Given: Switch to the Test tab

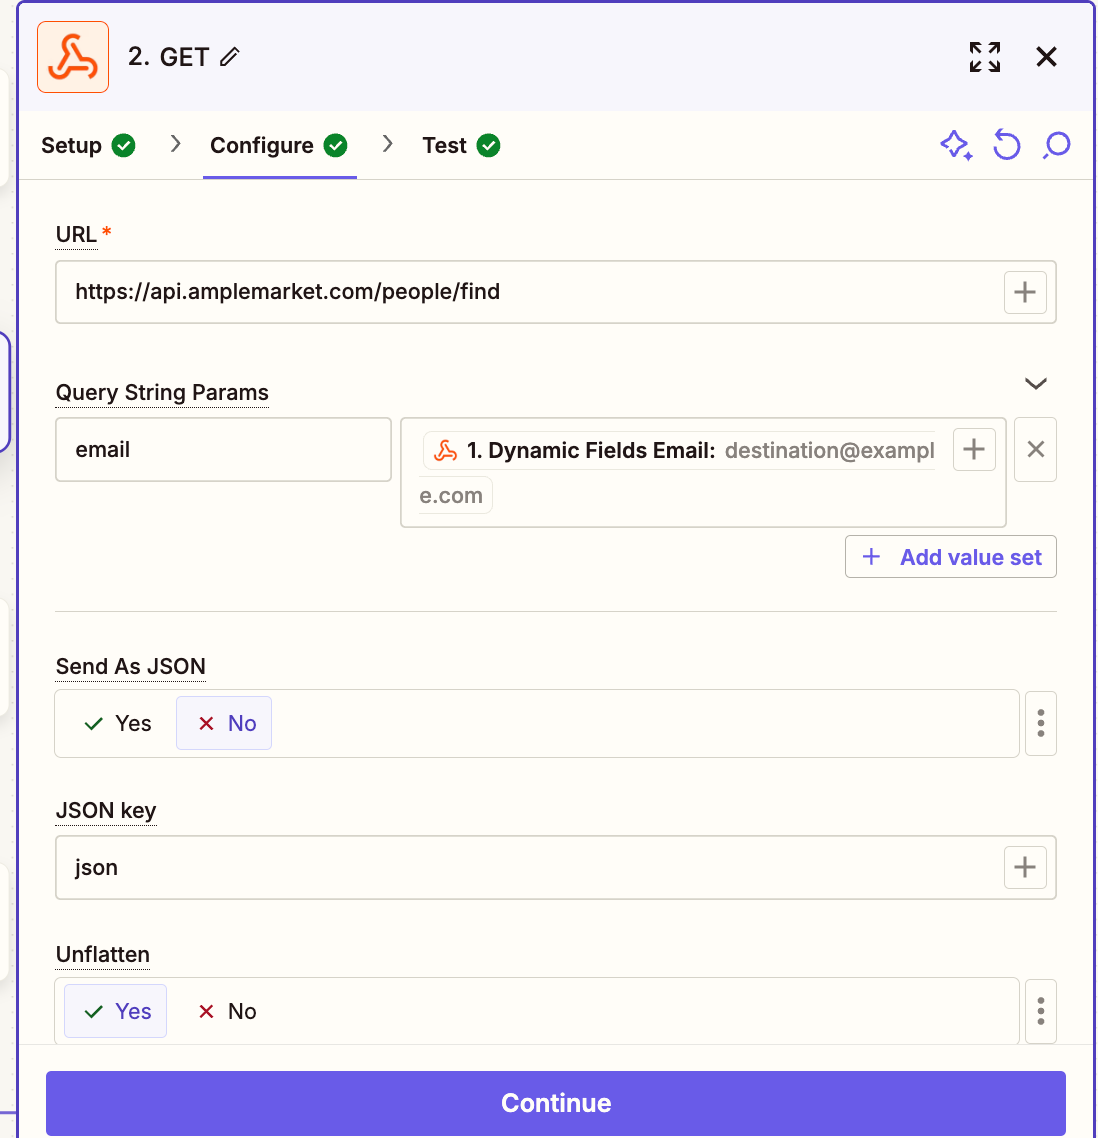Looking at the screenshot, I should tap(460, 146).
